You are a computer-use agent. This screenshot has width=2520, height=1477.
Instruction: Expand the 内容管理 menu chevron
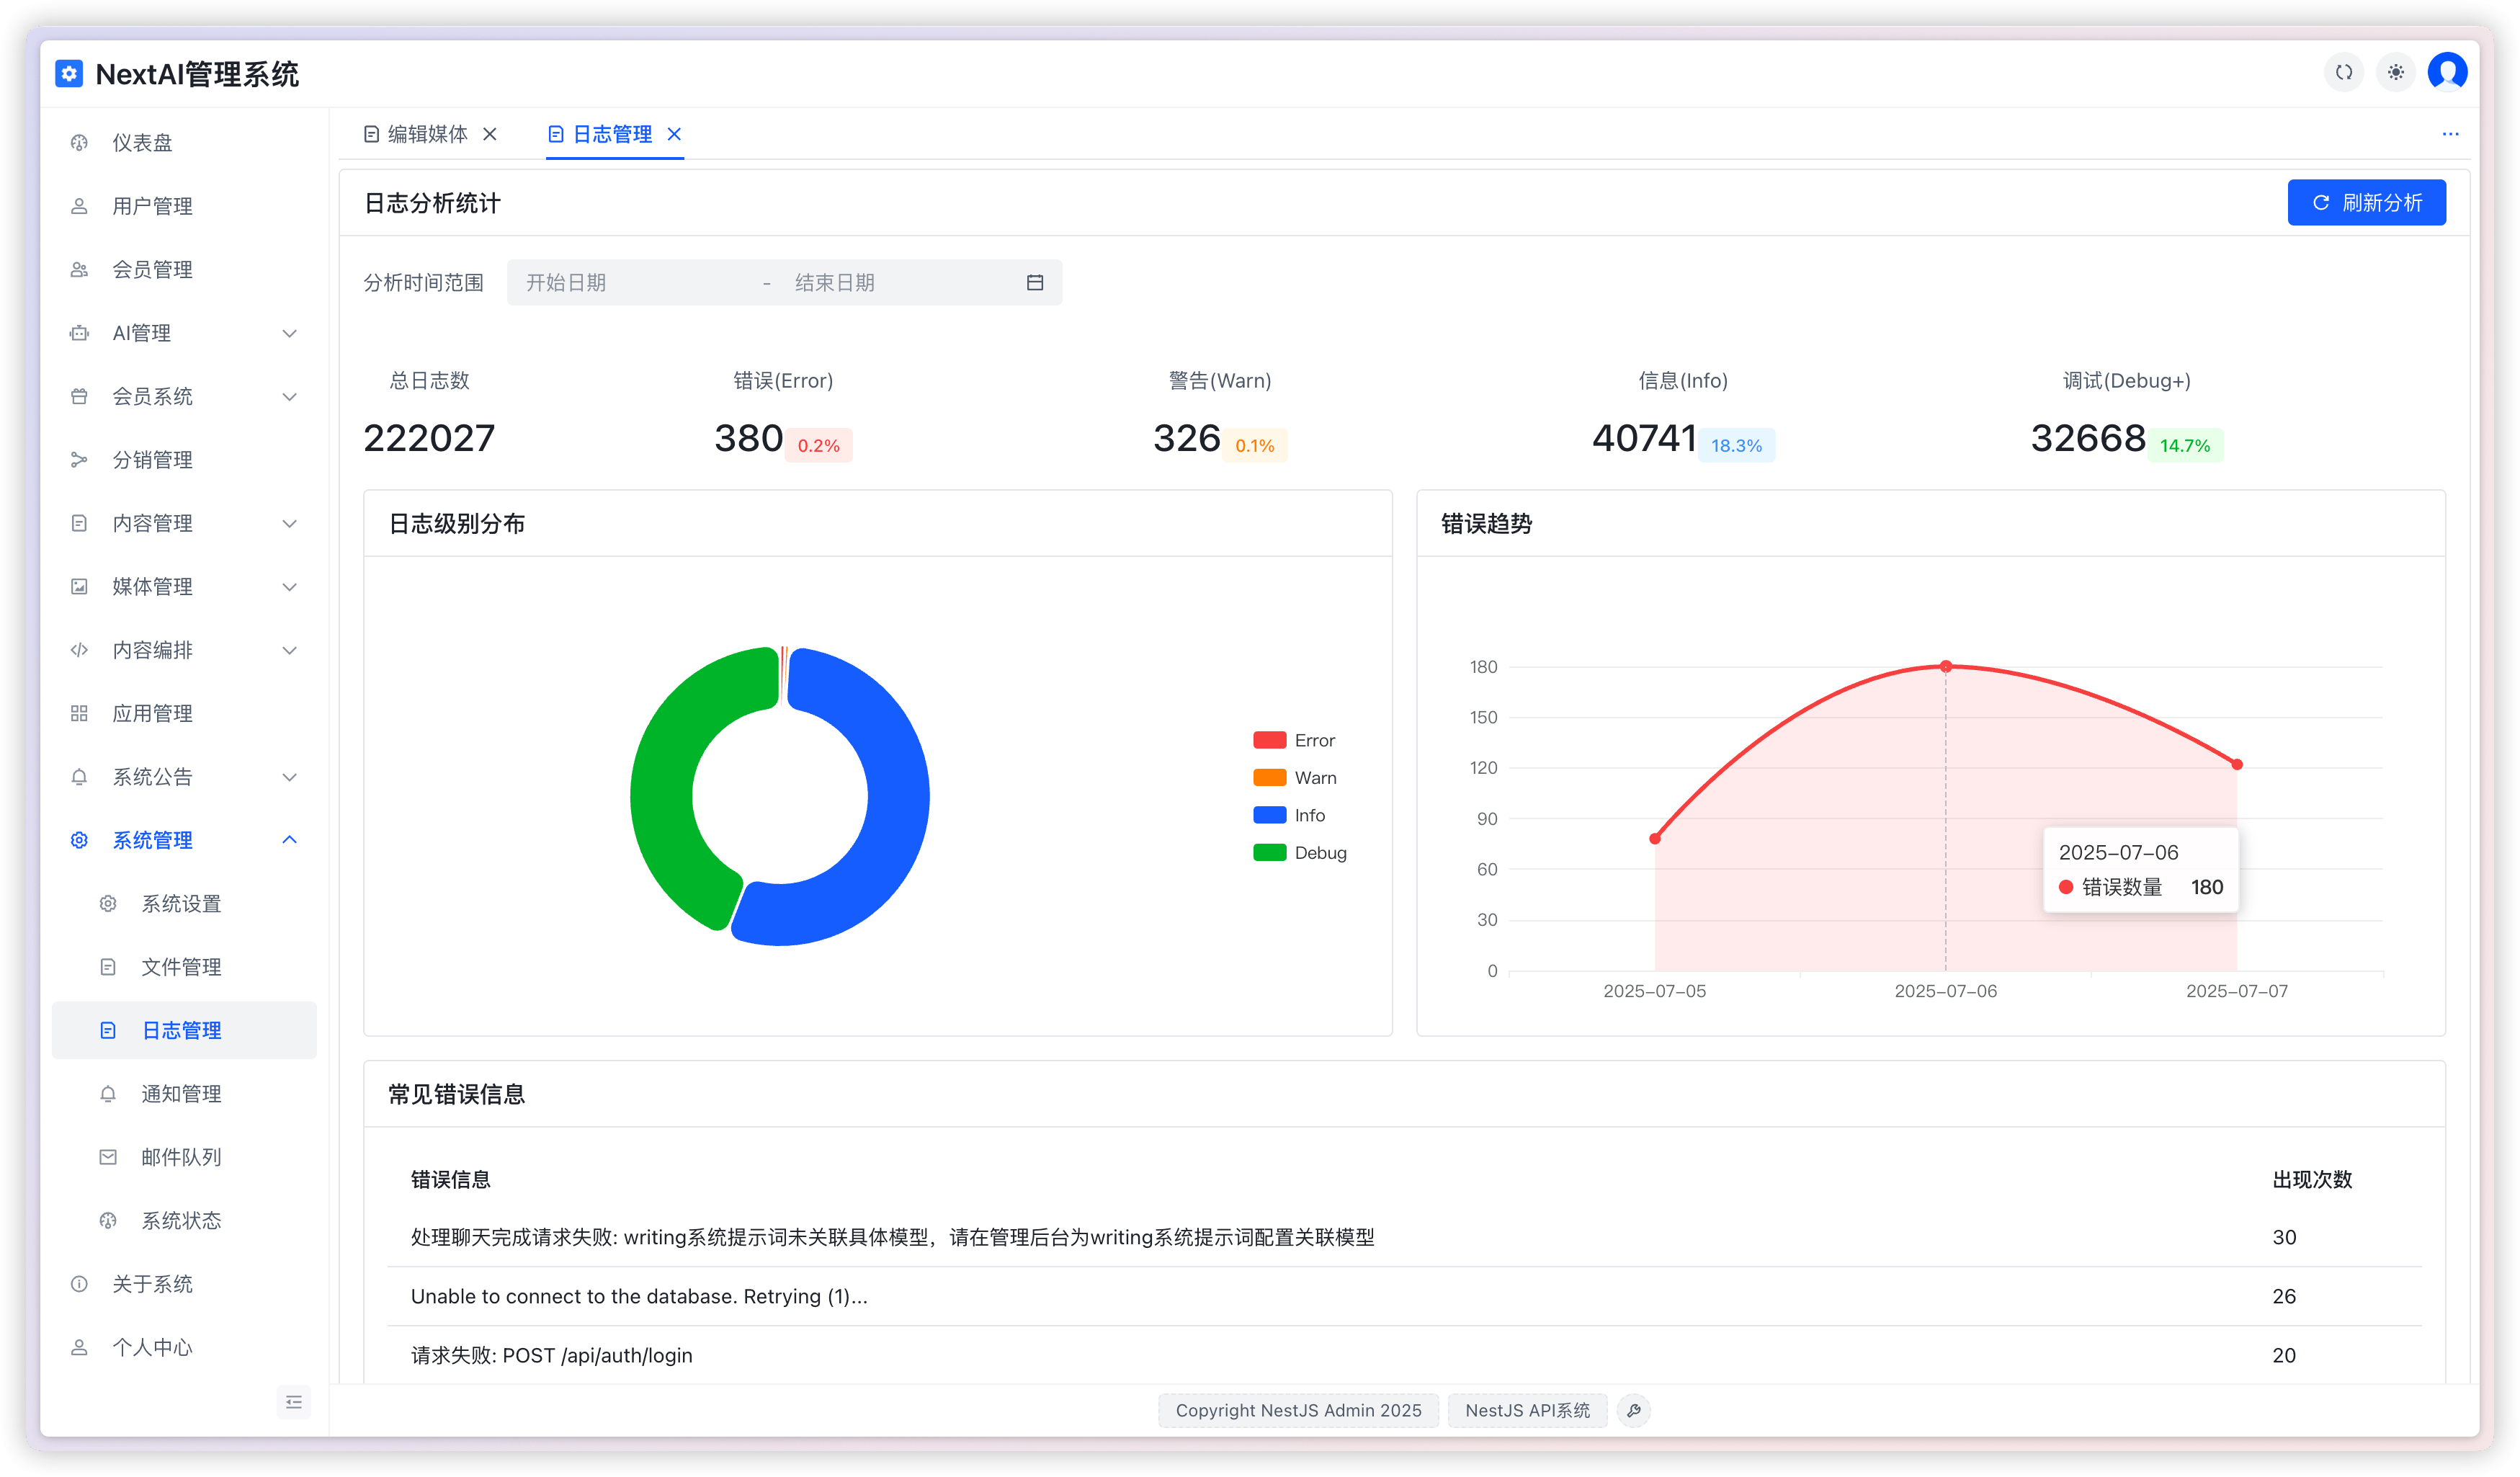[290, 523]
